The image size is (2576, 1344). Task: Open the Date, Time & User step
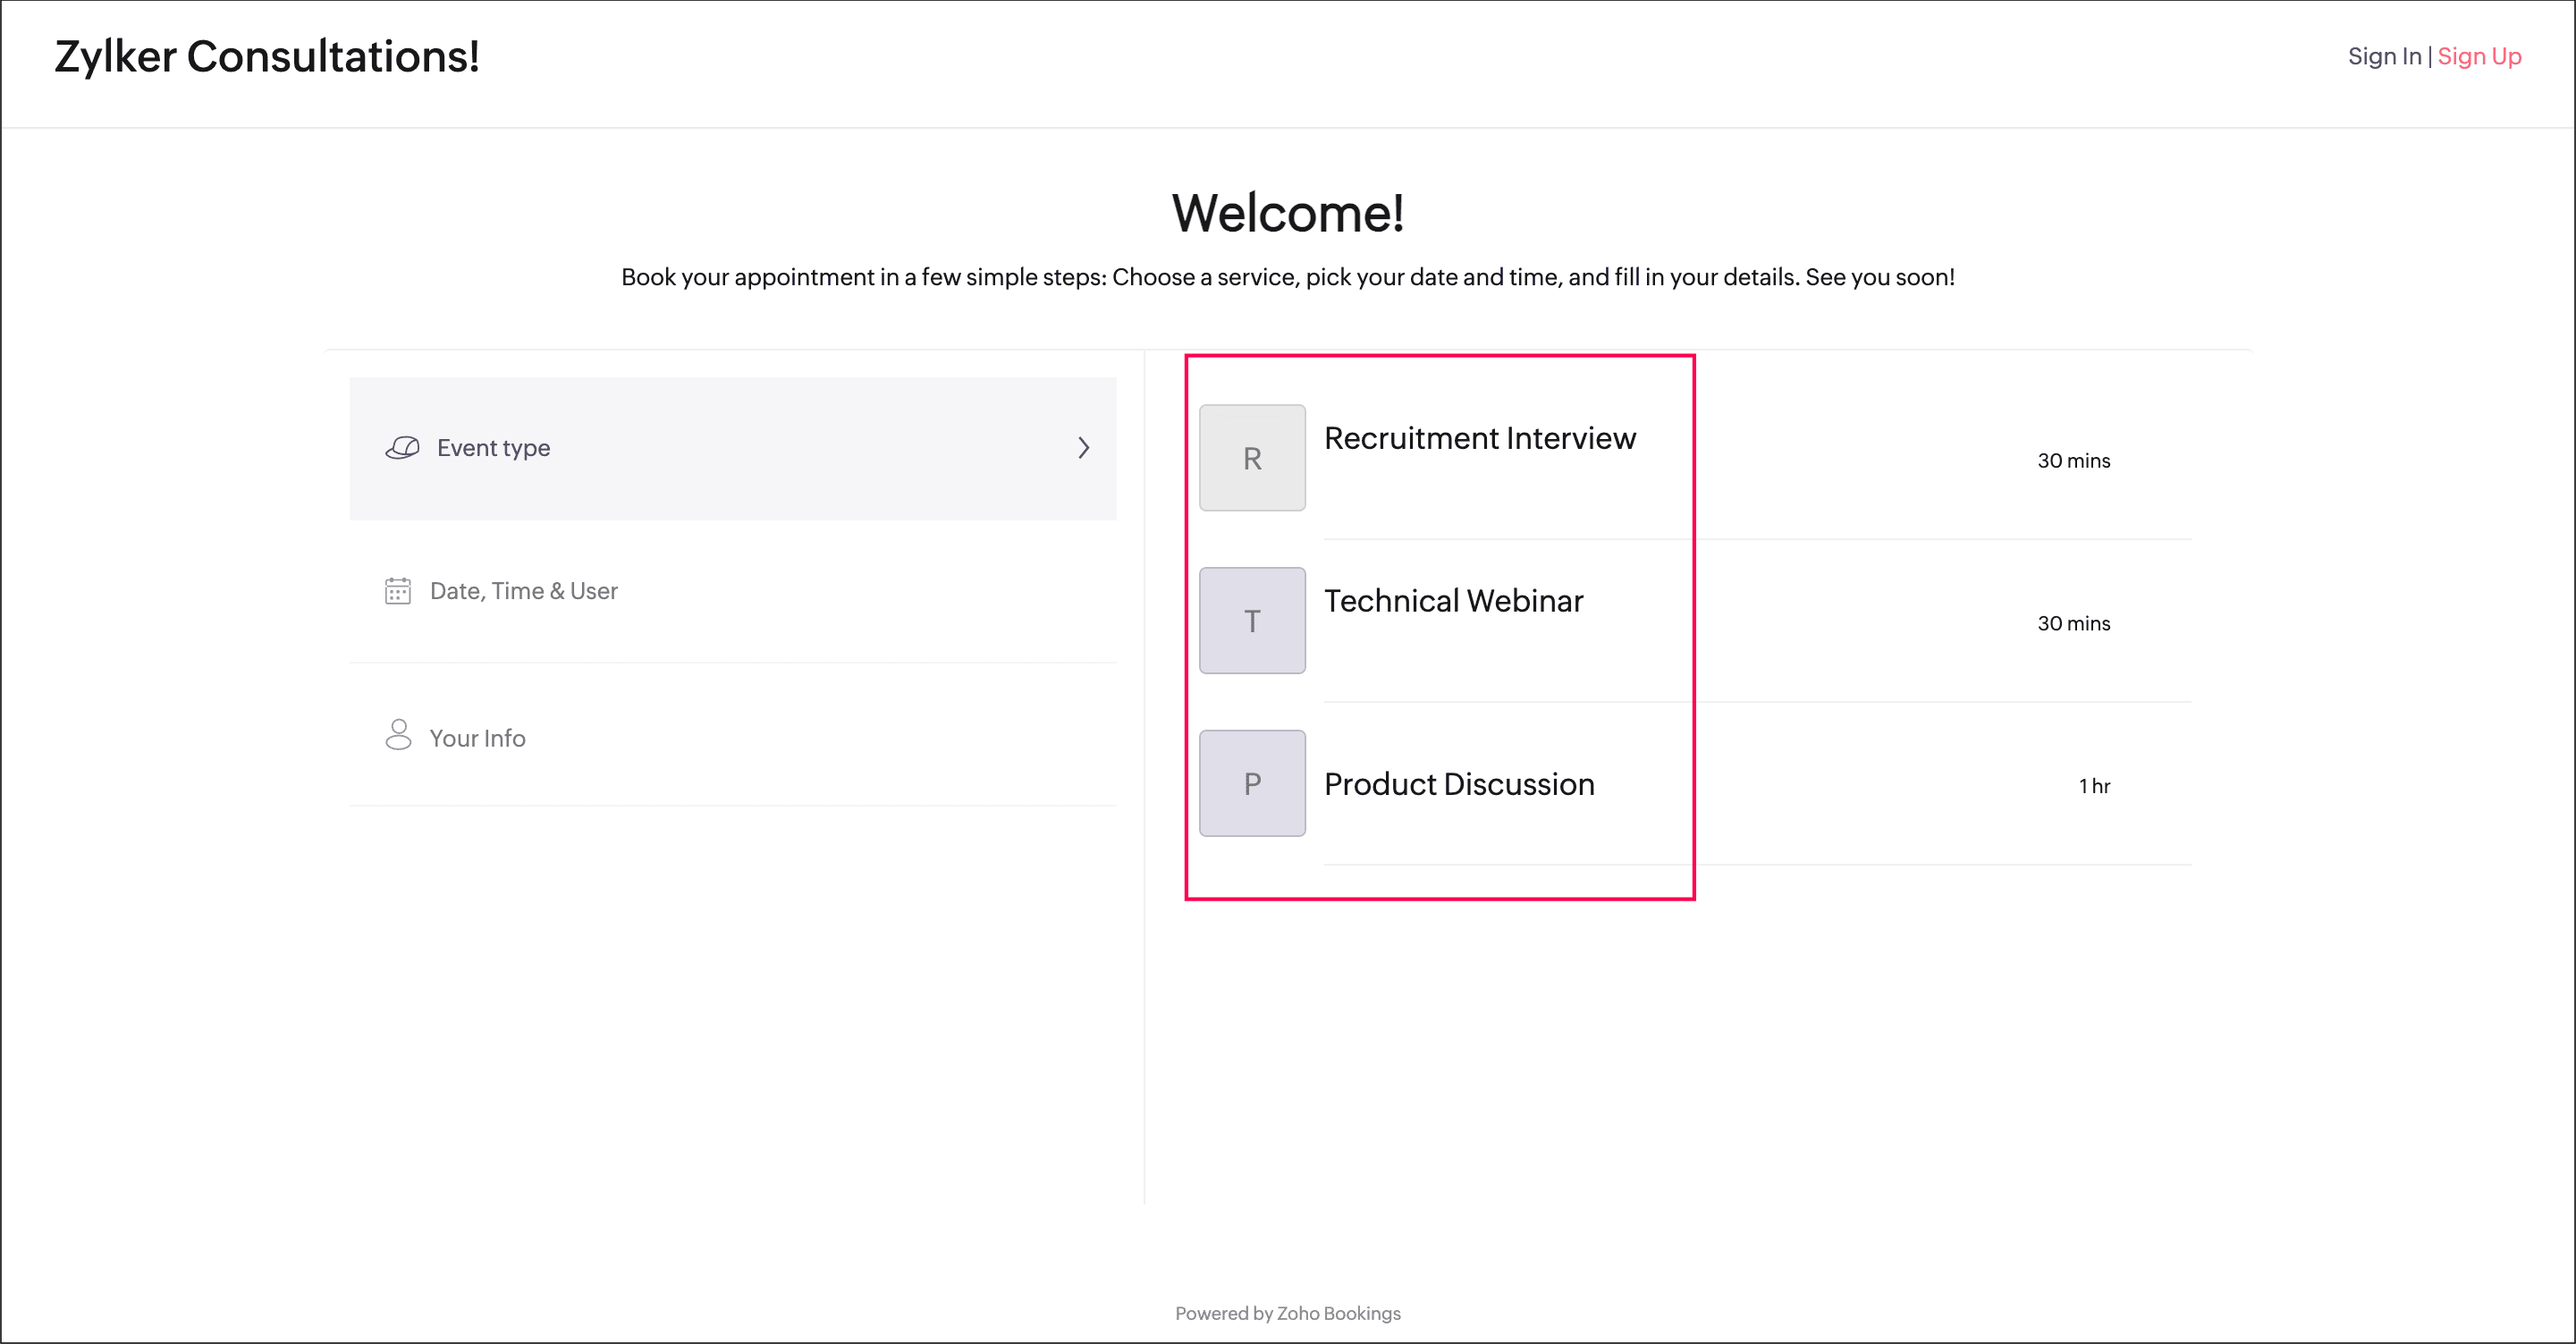524,591
